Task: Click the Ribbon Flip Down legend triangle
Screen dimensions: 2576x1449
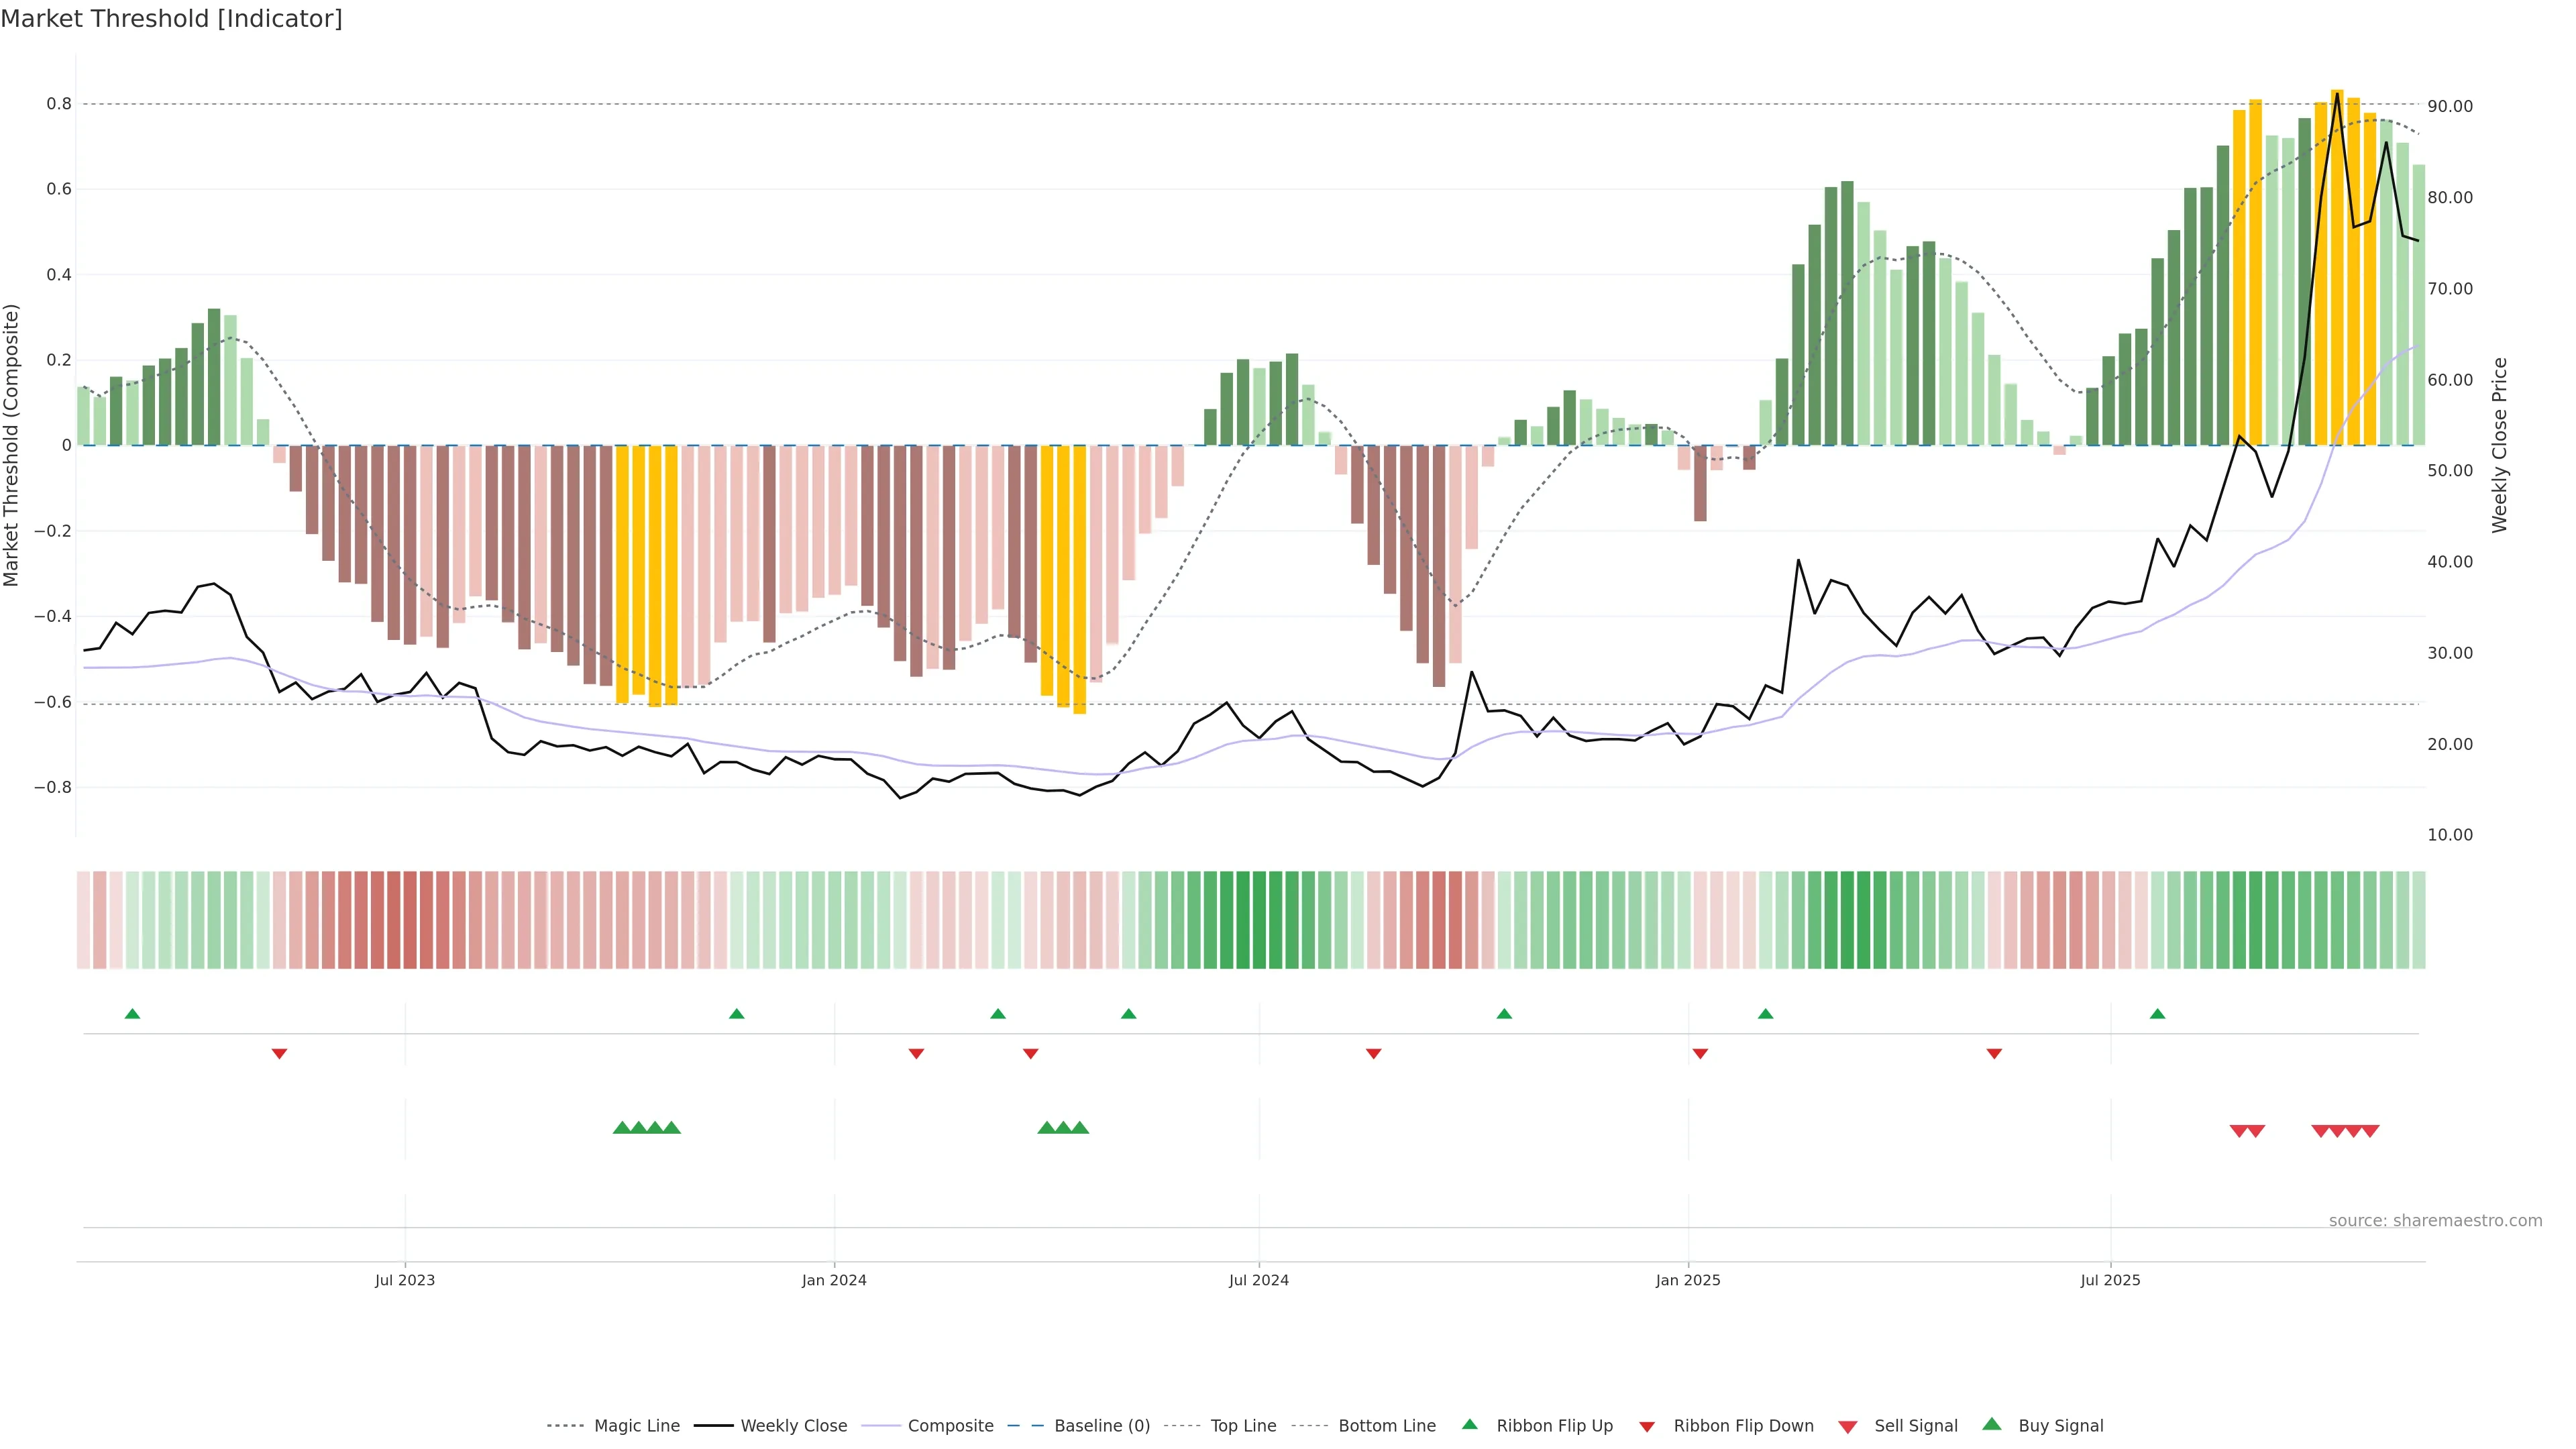Action: click(x=1647, y=1426)
